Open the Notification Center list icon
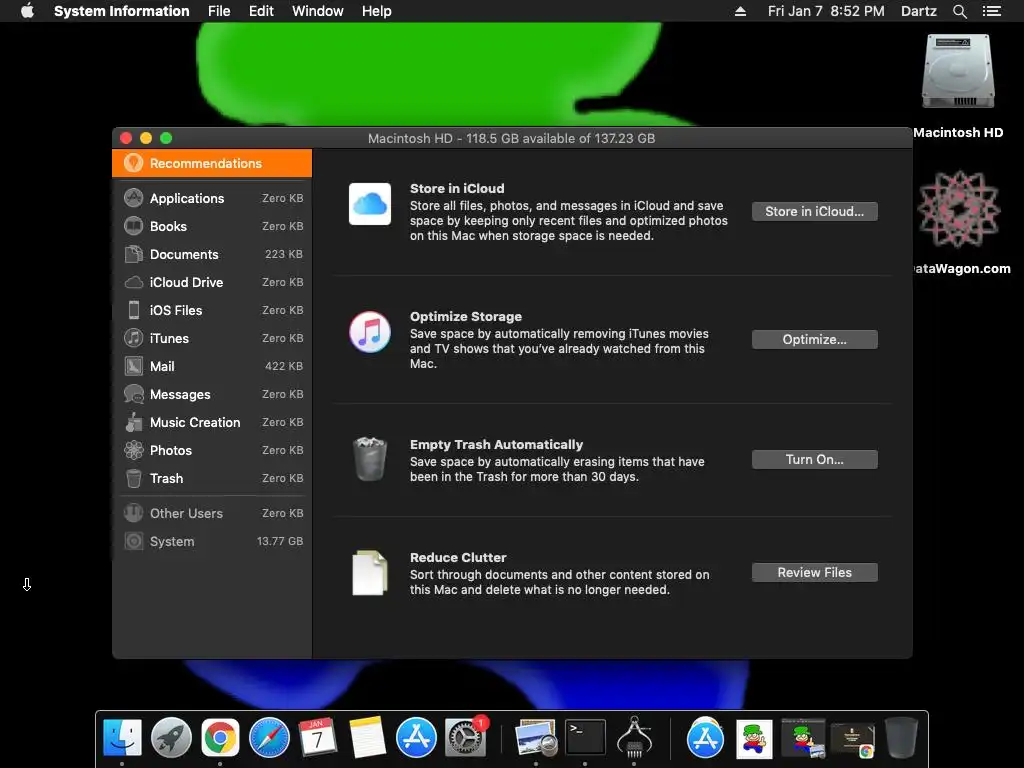 pyautogui.click(x=992, y=11)
